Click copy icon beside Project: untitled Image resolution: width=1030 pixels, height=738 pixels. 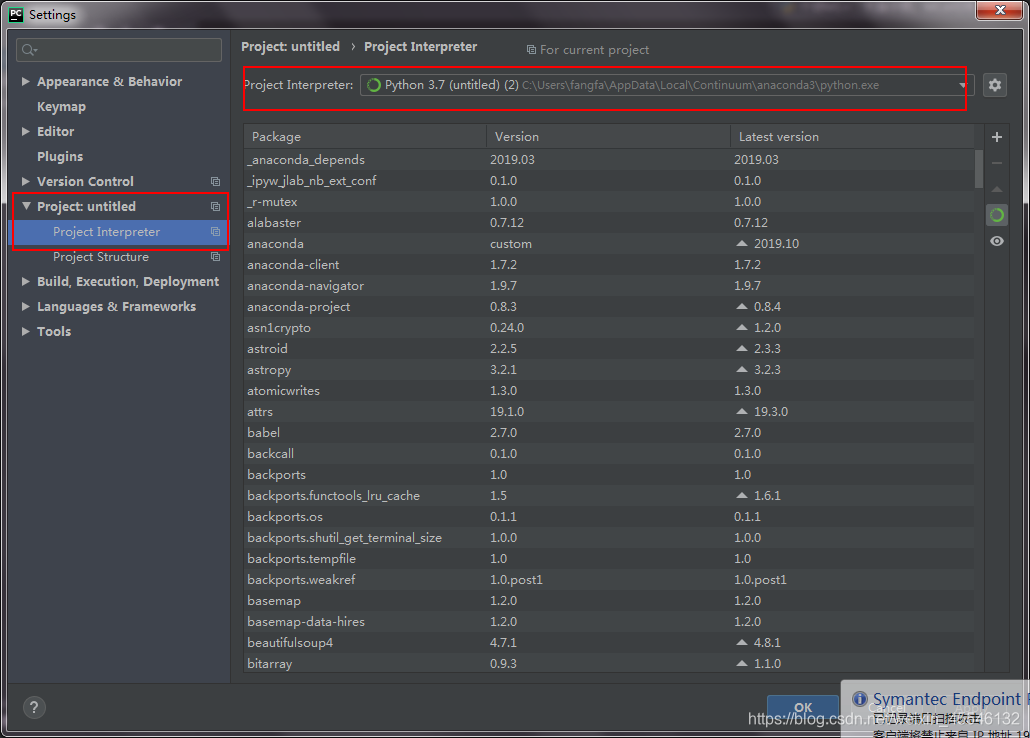(215, 206)
